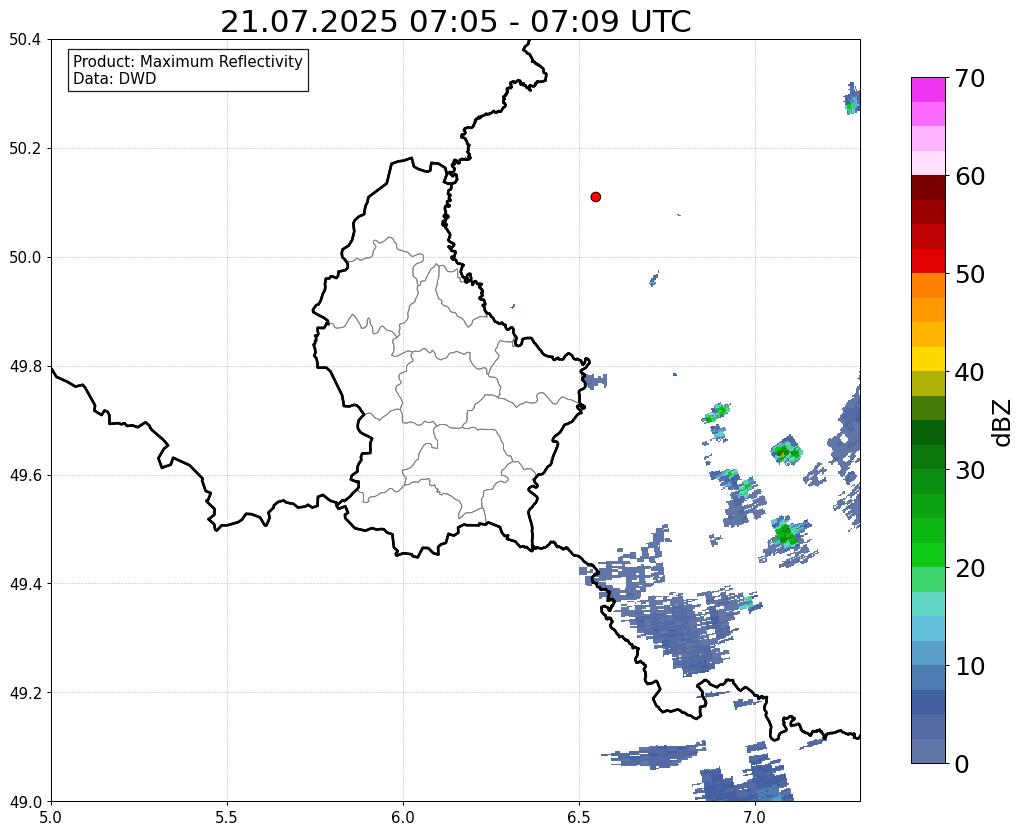This screenshot has width=1023, height=834.
Task: Click latitude label 49.6
Action: pyautogui.click(x=25, y=476)
